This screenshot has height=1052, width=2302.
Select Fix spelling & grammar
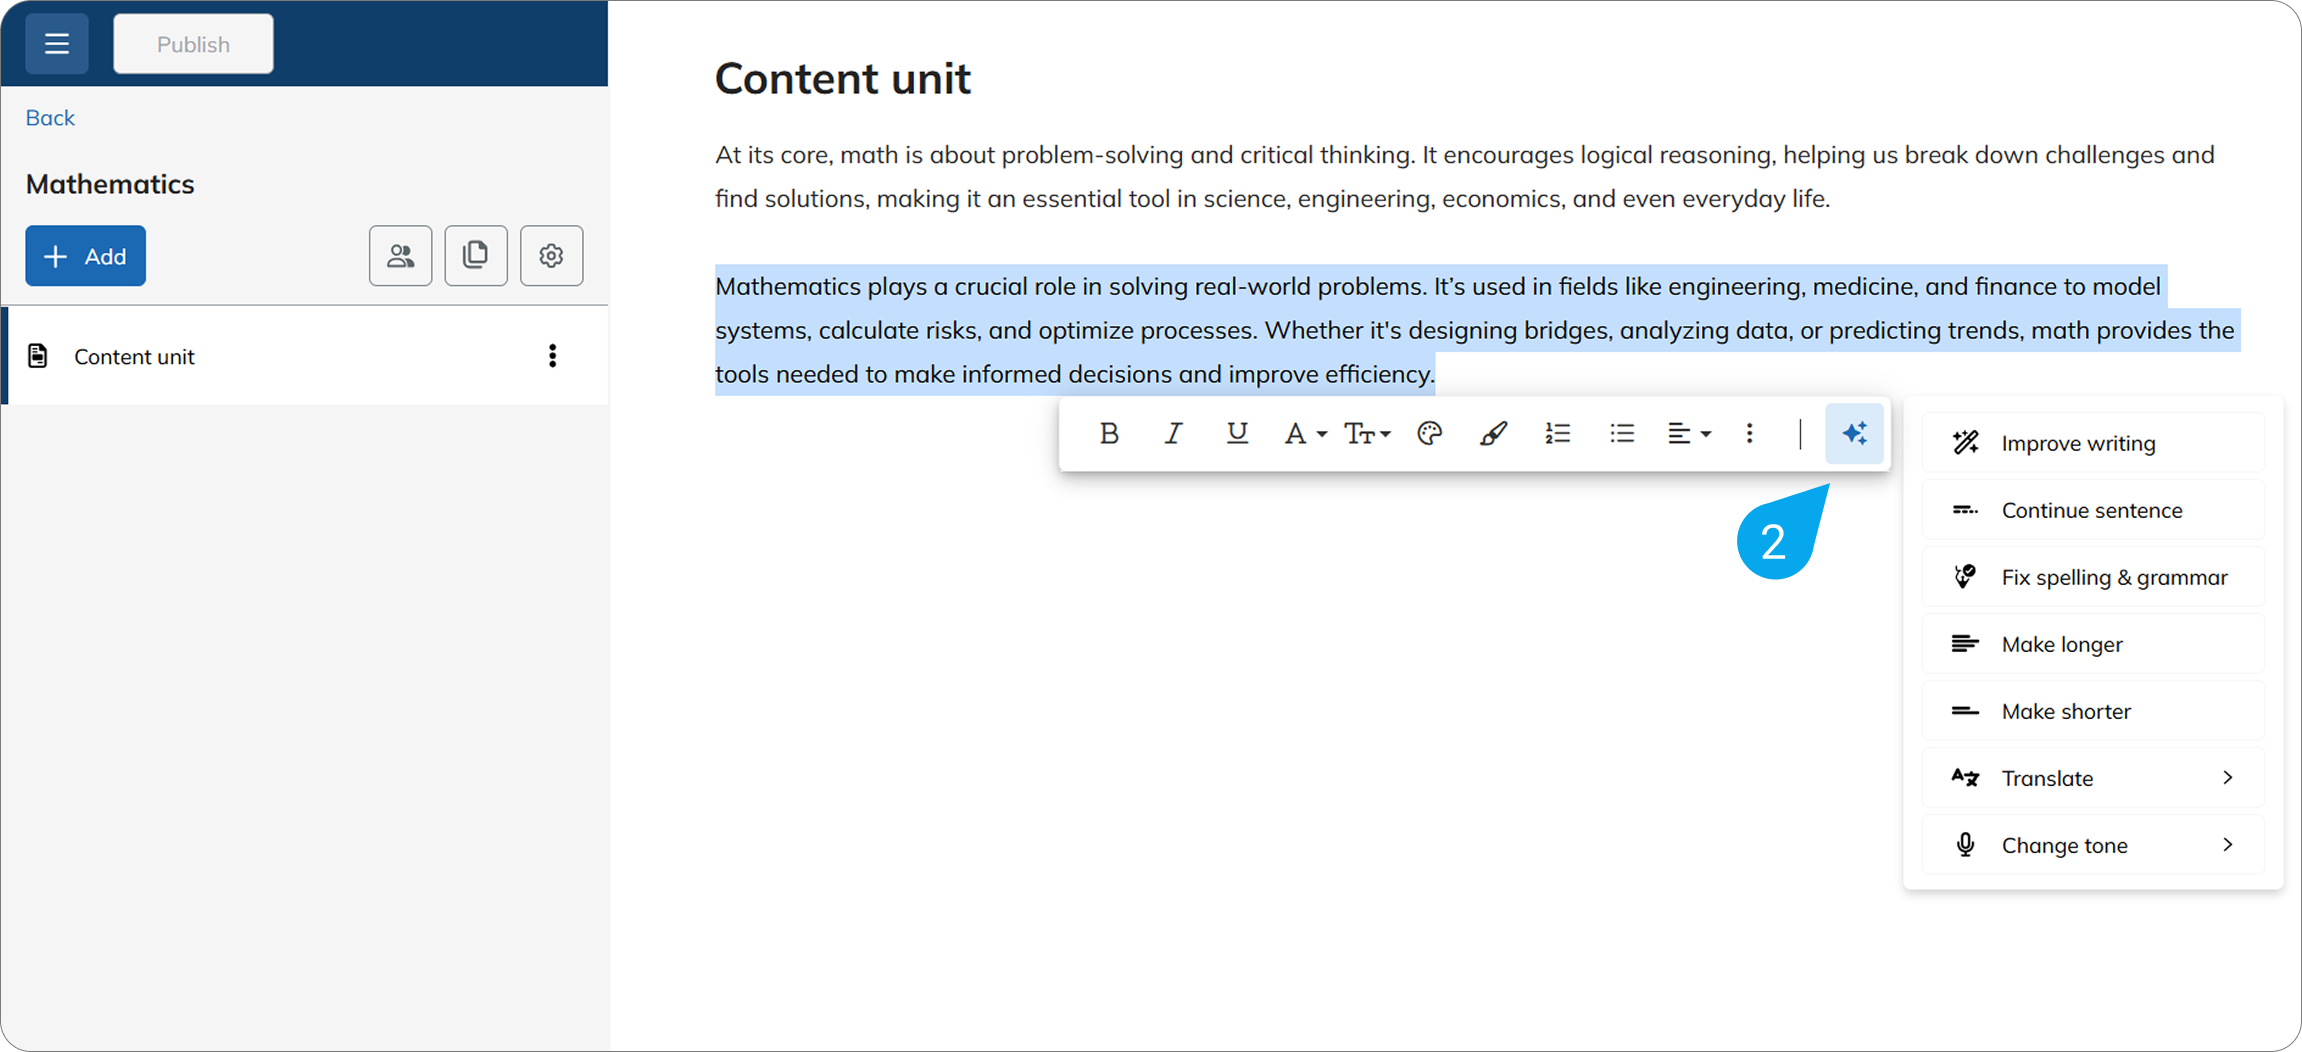click(2093, 577)
